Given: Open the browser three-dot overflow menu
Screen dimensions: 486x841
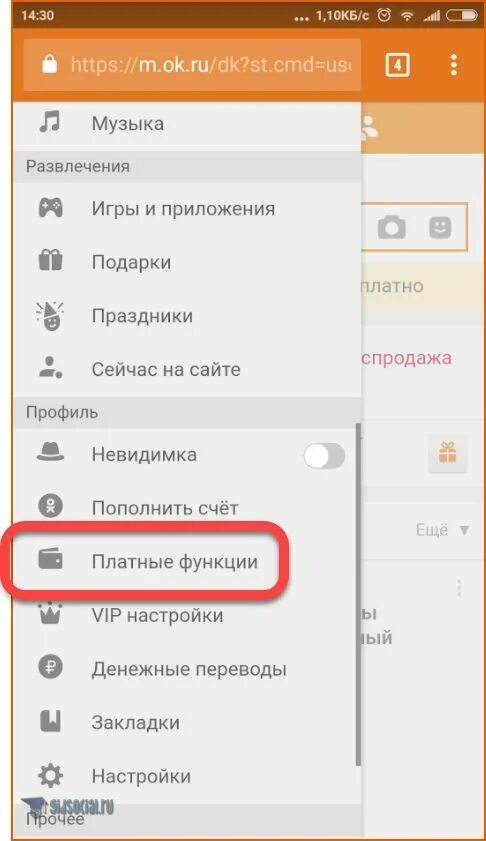Looking at the screenshot, I should 454,65.
